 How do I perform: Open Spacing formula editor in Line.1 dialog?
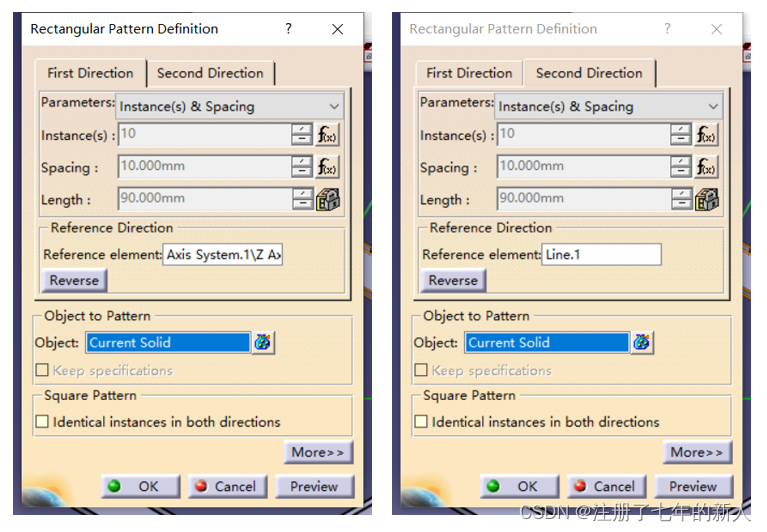707,167
